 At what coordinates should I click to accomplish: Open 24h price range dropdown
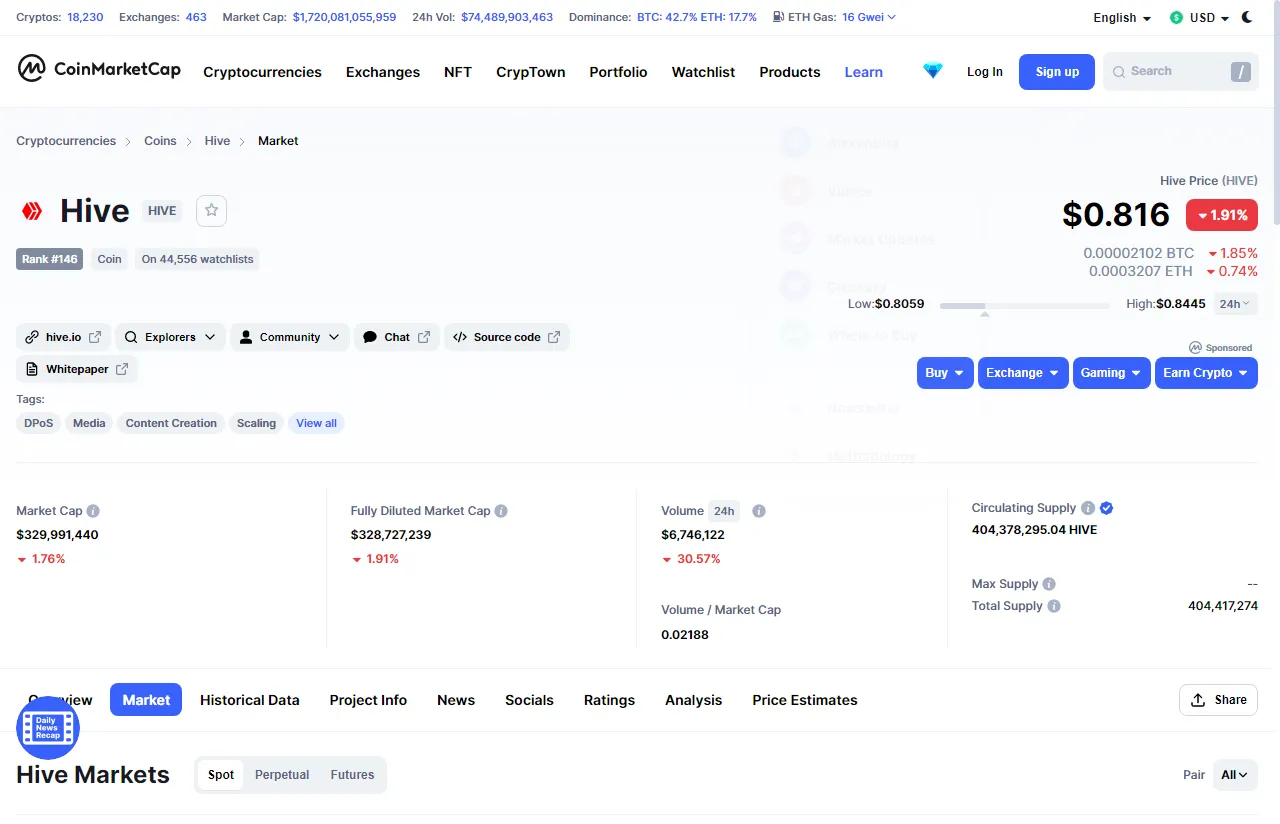[1236, 304]
